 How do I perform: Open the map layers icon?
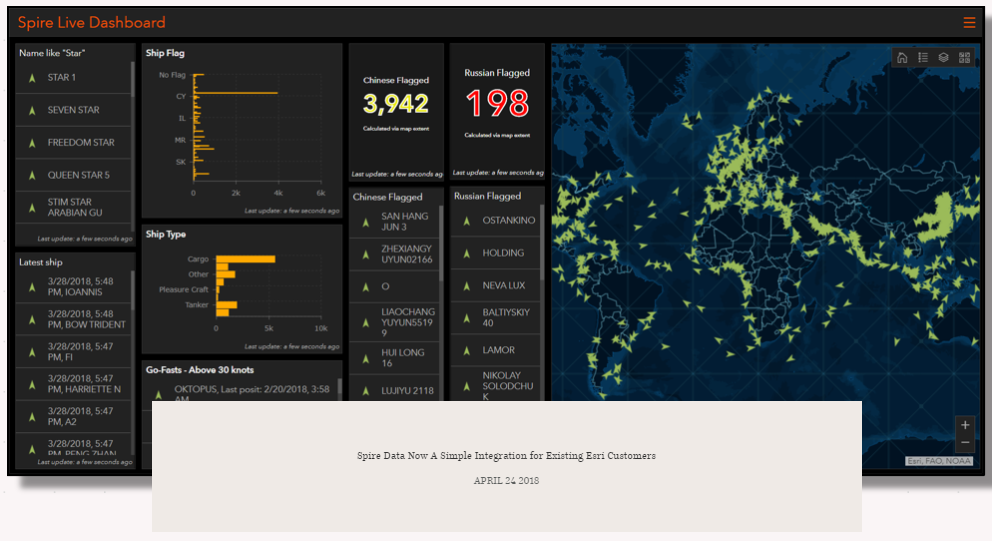(943, 58)
